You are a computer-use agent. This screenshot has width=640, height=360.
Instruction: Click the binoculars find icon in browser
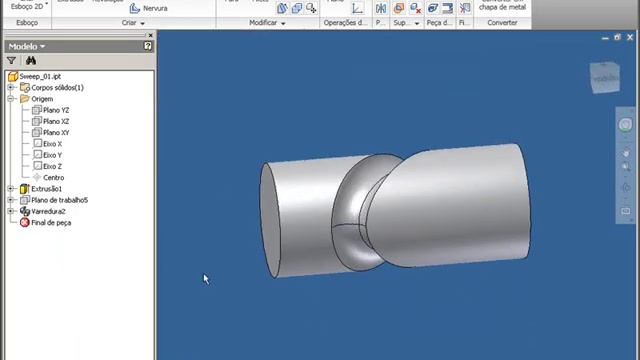(31, 61)
